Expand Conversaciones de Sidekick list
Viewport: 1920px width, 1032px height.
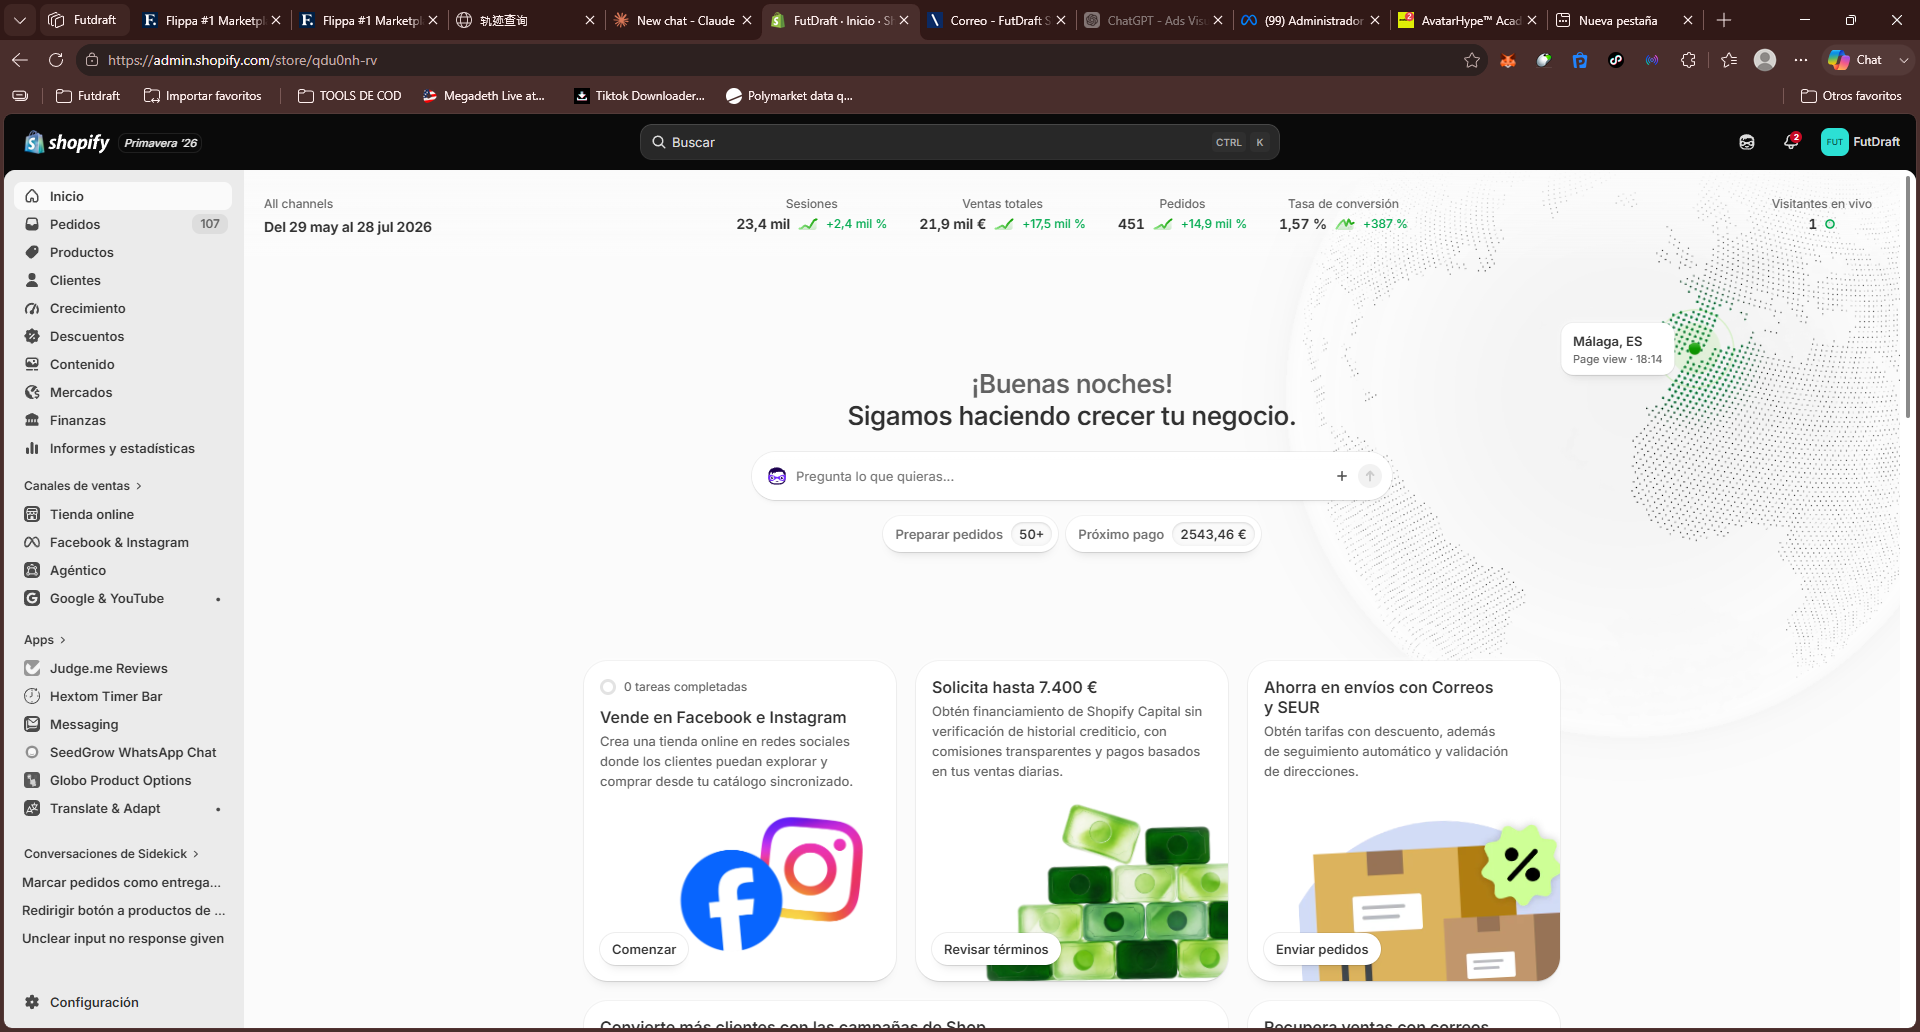(x=111, y=854)
